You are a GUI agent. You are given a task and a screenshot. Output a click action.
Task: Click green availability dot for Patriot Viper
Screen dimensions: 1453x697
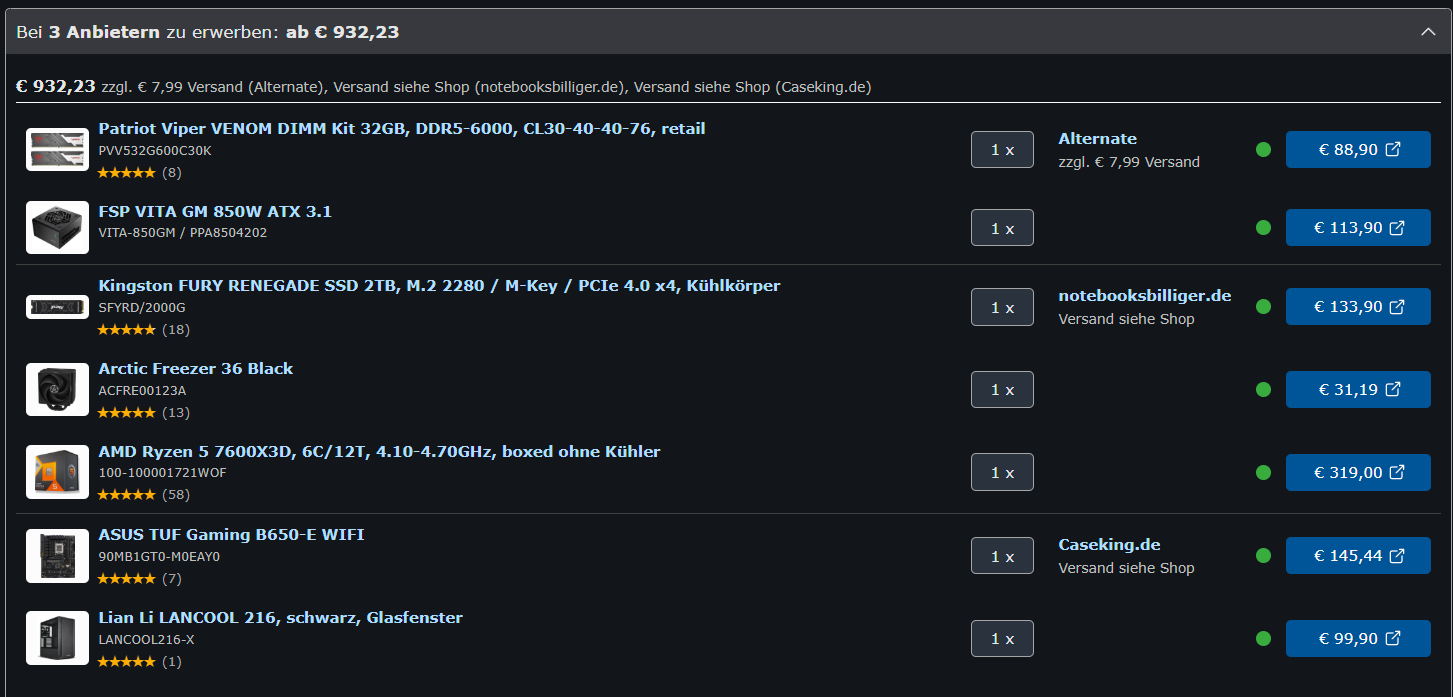coord(1263,150)
